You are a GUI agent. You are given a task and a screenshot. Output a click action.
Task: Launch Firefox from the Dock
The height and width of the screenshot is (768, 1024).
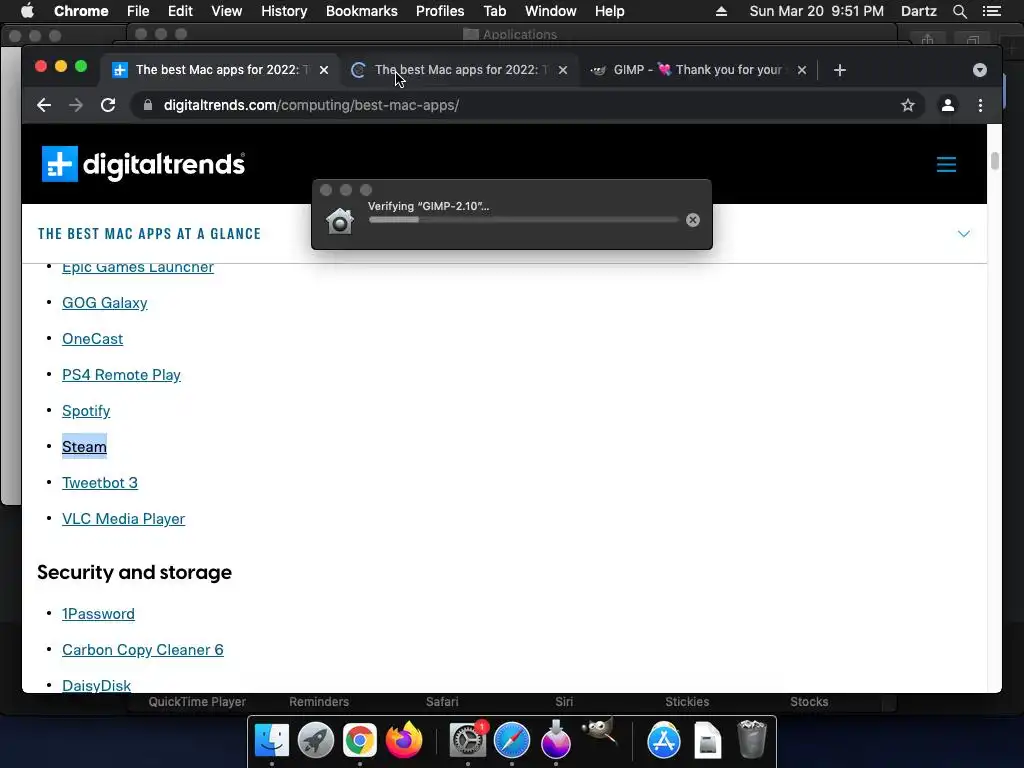click(x=404, y=740)
